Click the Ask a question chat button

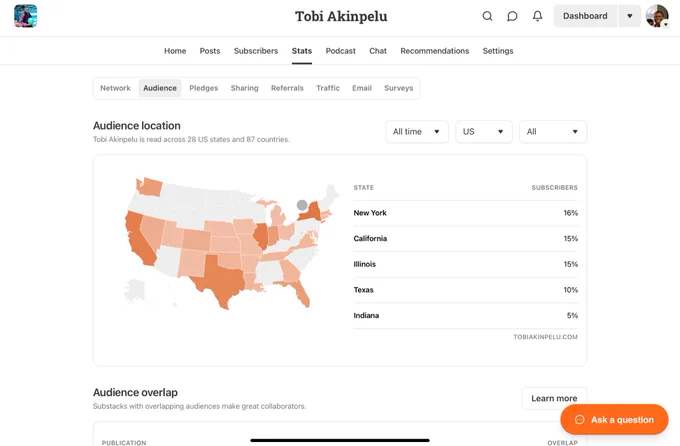click(x=614, y=420)
